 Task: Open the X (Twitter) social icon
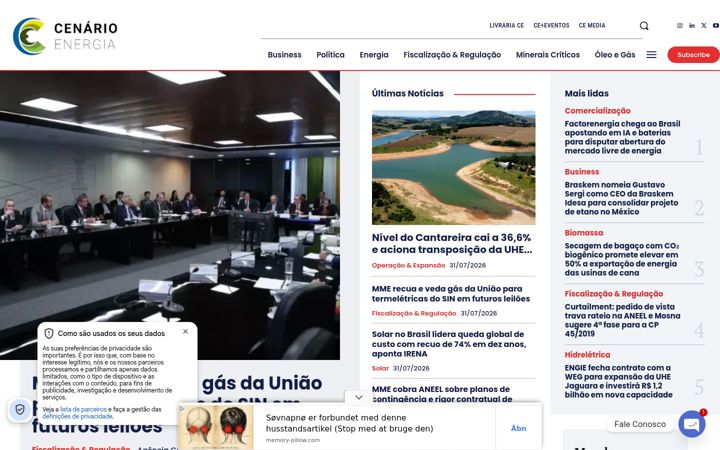click(703, 26)
